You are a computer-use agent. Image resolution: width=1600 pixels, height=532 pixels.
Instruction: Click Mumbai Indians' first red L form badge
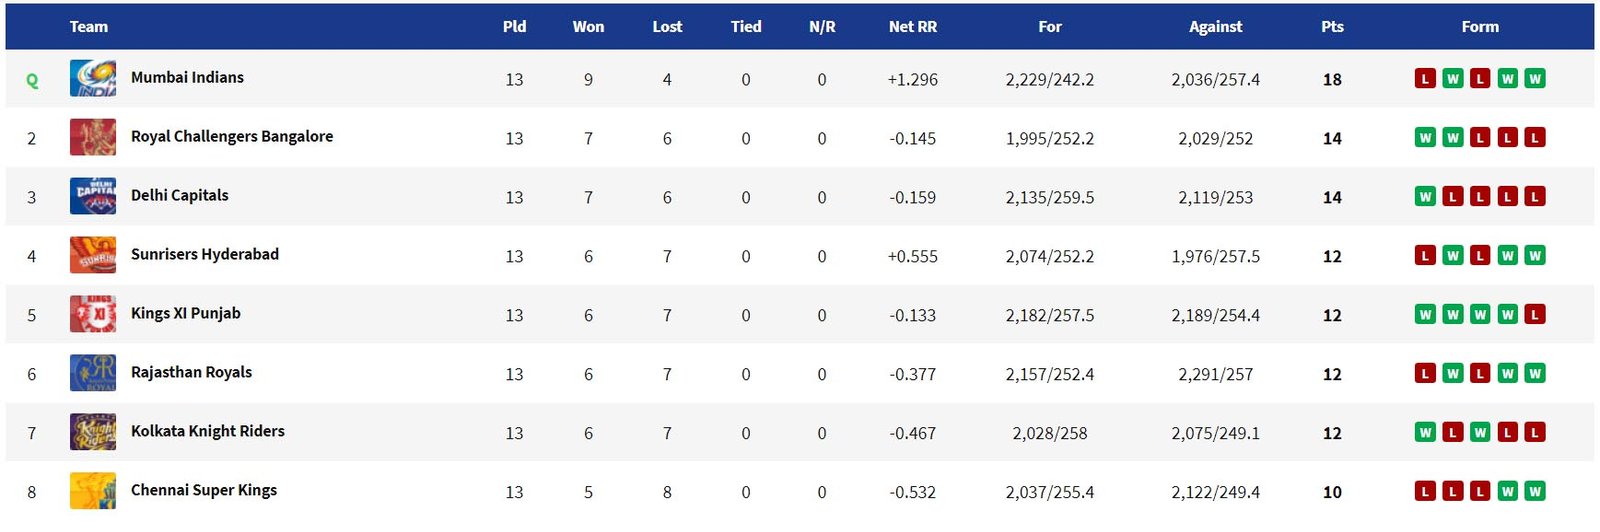tap(1425, 78)
